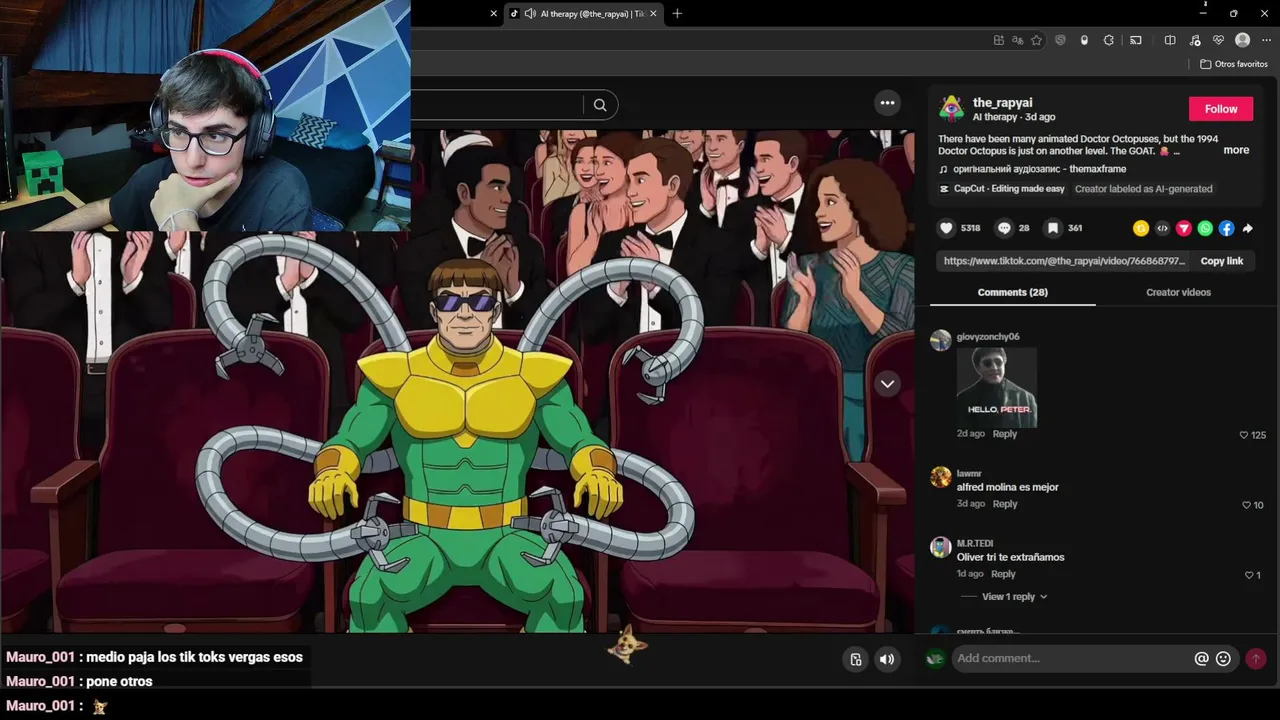
Task: Share the video to WhatsApp
Action: coord(1205,228)
